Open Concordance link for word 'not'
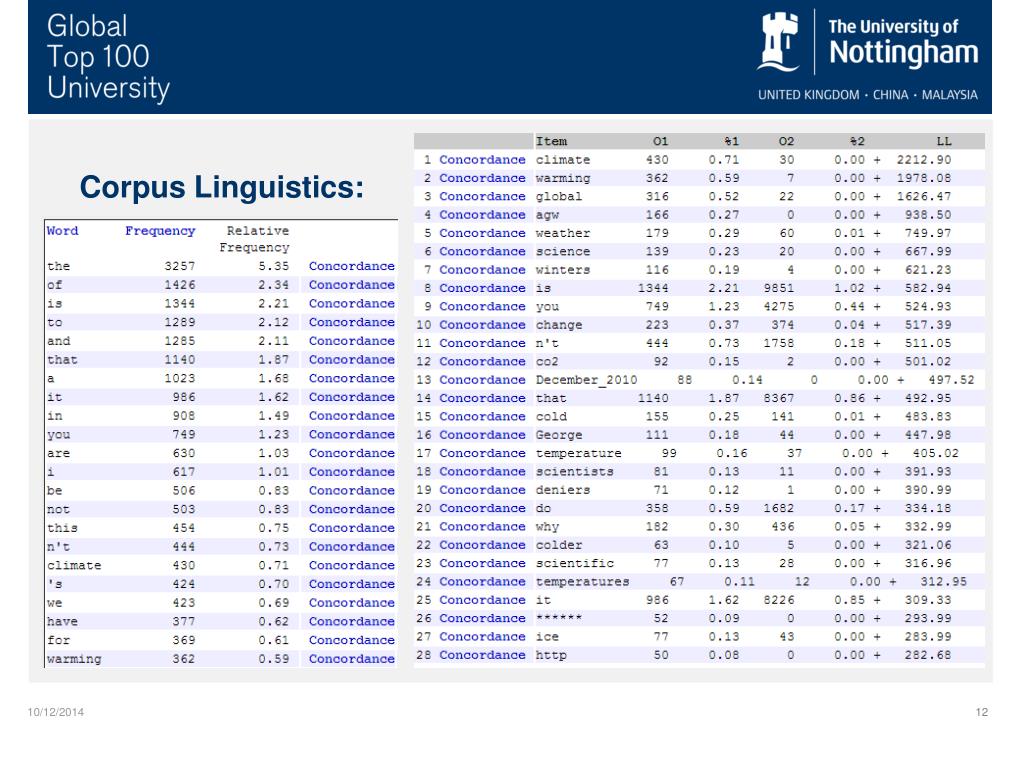Viewport: 1024px width, 768px height. tap(351, 509)
